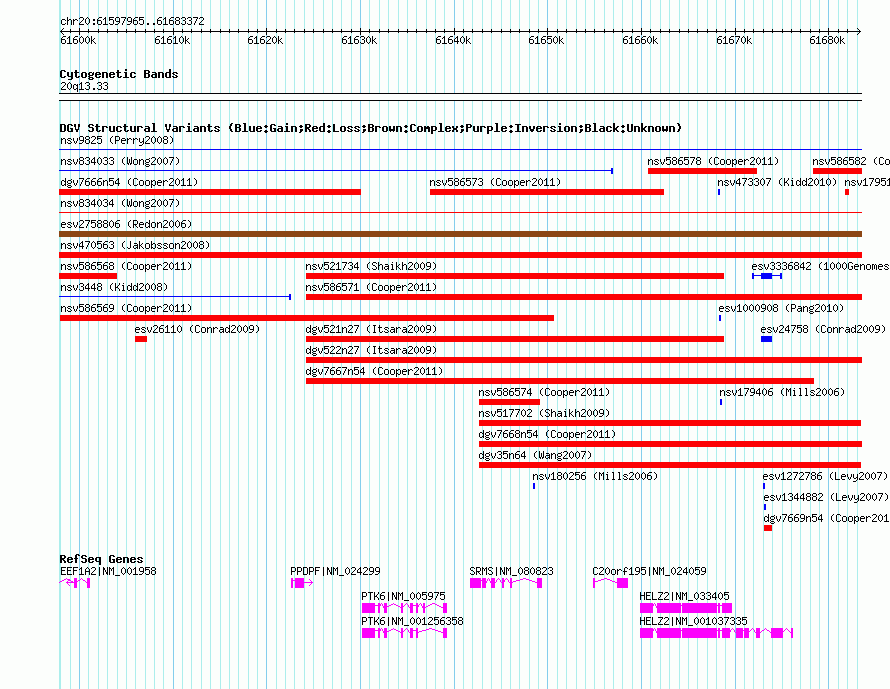Click the Cytogenetic Bands track title
The height and width of the screenshot is (689, 890).
(119, 74)
